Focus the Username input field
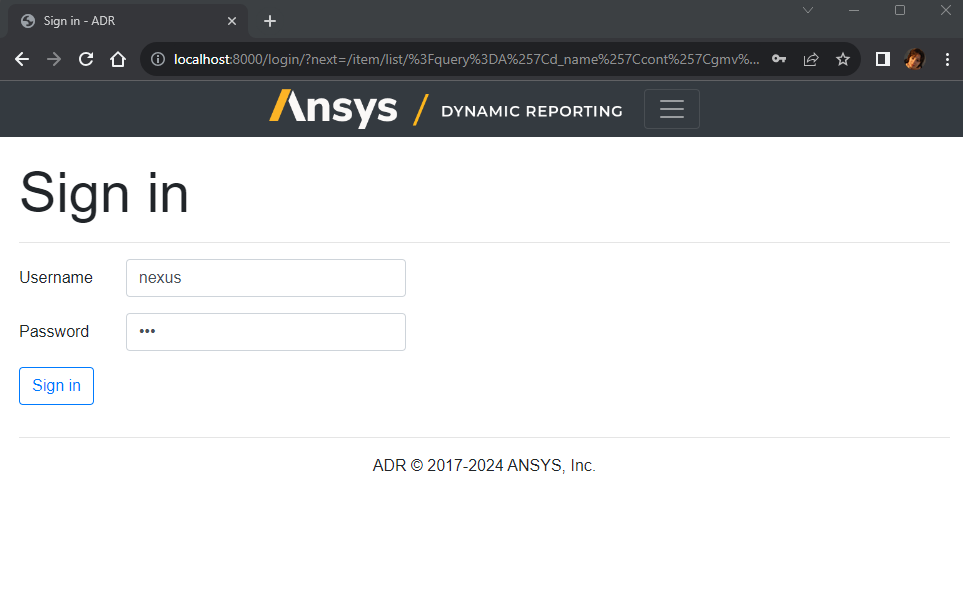This screenshot has height=603, width=963. (266, 278)
